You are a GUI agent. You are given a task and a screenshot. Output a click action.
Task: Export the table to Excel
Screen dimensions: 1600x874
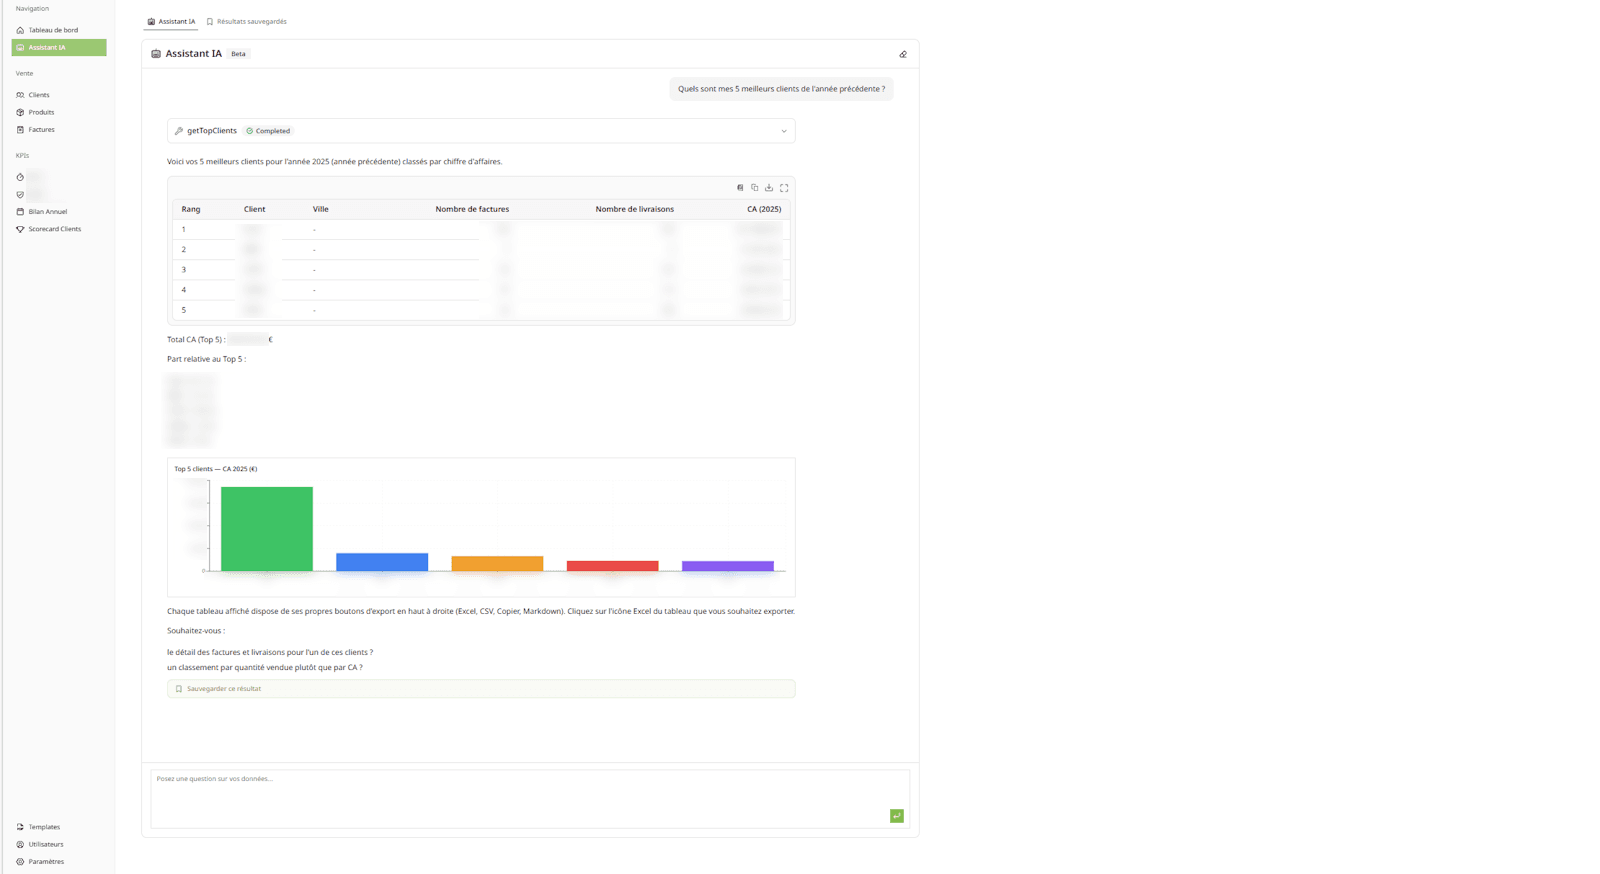coord(740,188)
